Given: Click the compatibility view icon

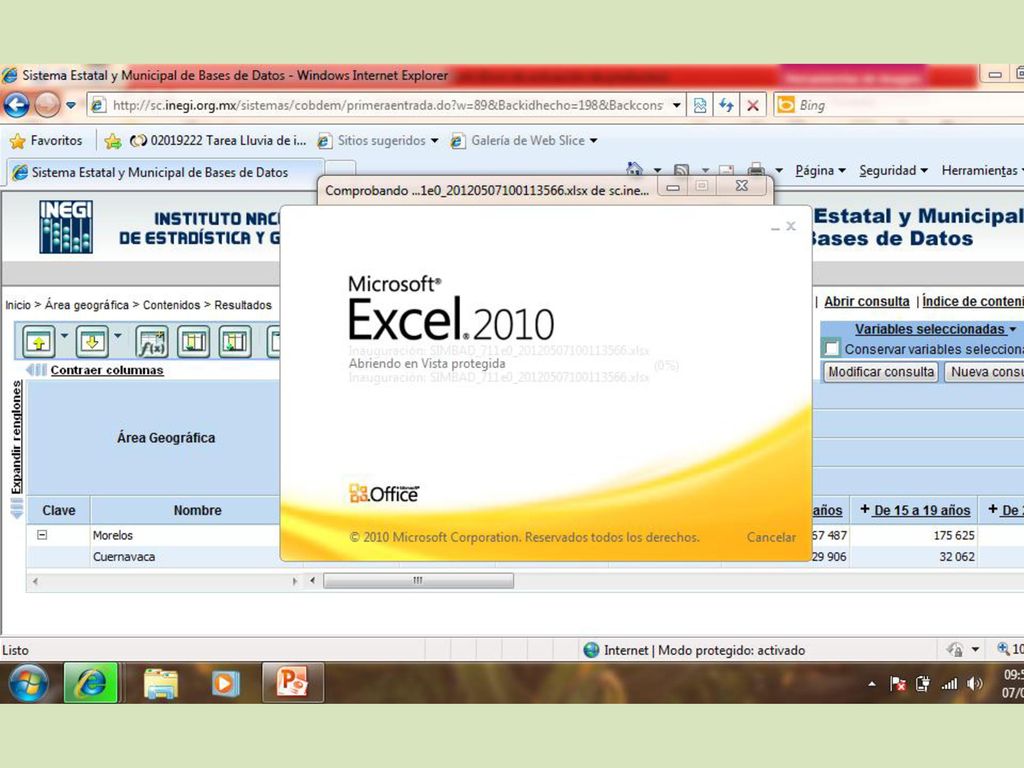Looking at the screenshot, I should tap(699, 105).
